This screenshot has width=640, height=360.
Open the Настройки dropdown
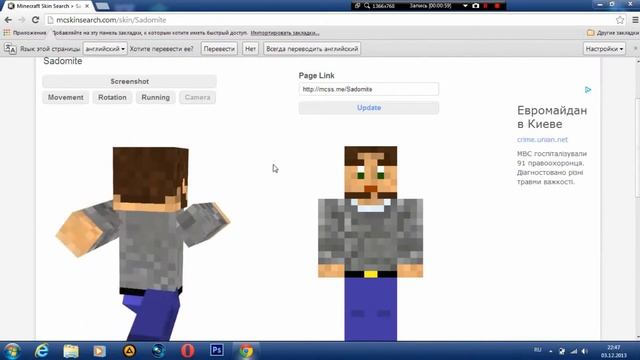coord(604,49)
